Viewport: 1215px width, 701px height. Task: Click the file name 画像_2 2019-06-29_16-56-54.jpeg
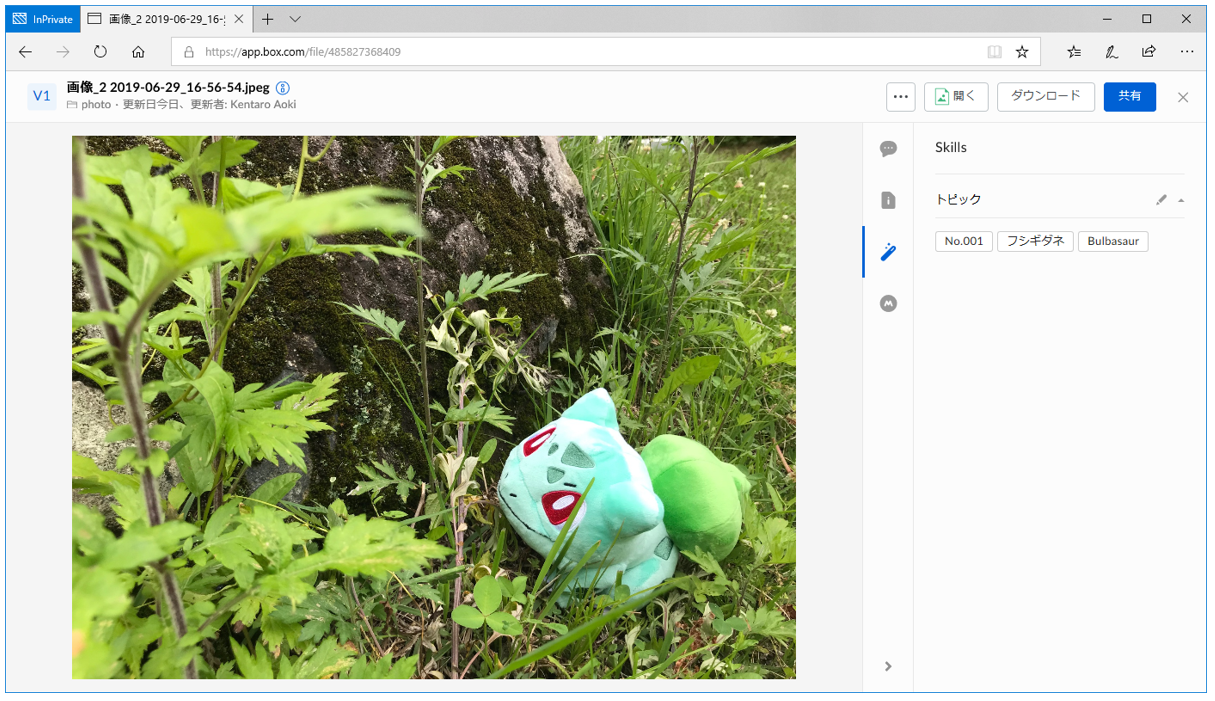point(168,88)
